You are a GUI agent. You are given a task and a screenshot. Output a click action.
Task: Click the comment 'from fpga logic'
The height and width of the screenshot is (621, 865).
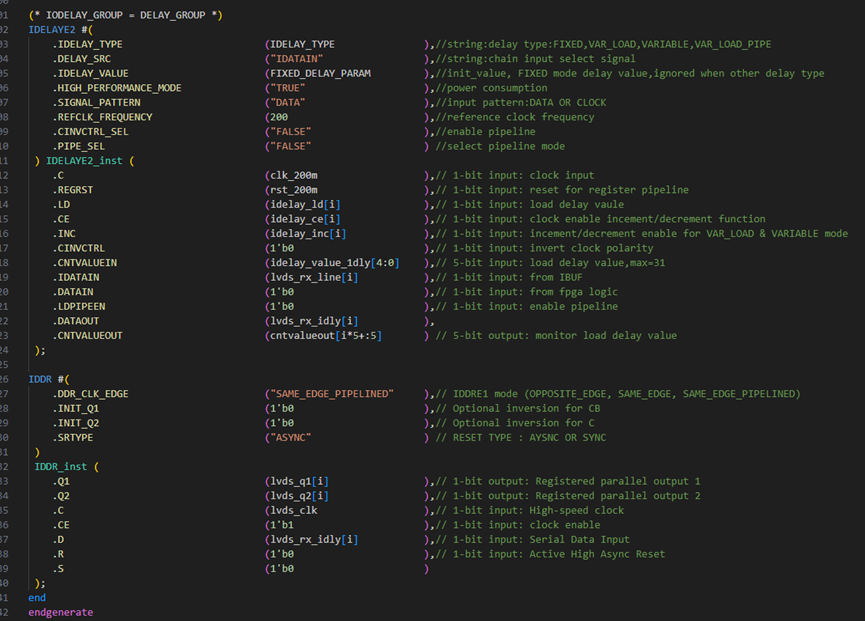click(x=573, y=292)
